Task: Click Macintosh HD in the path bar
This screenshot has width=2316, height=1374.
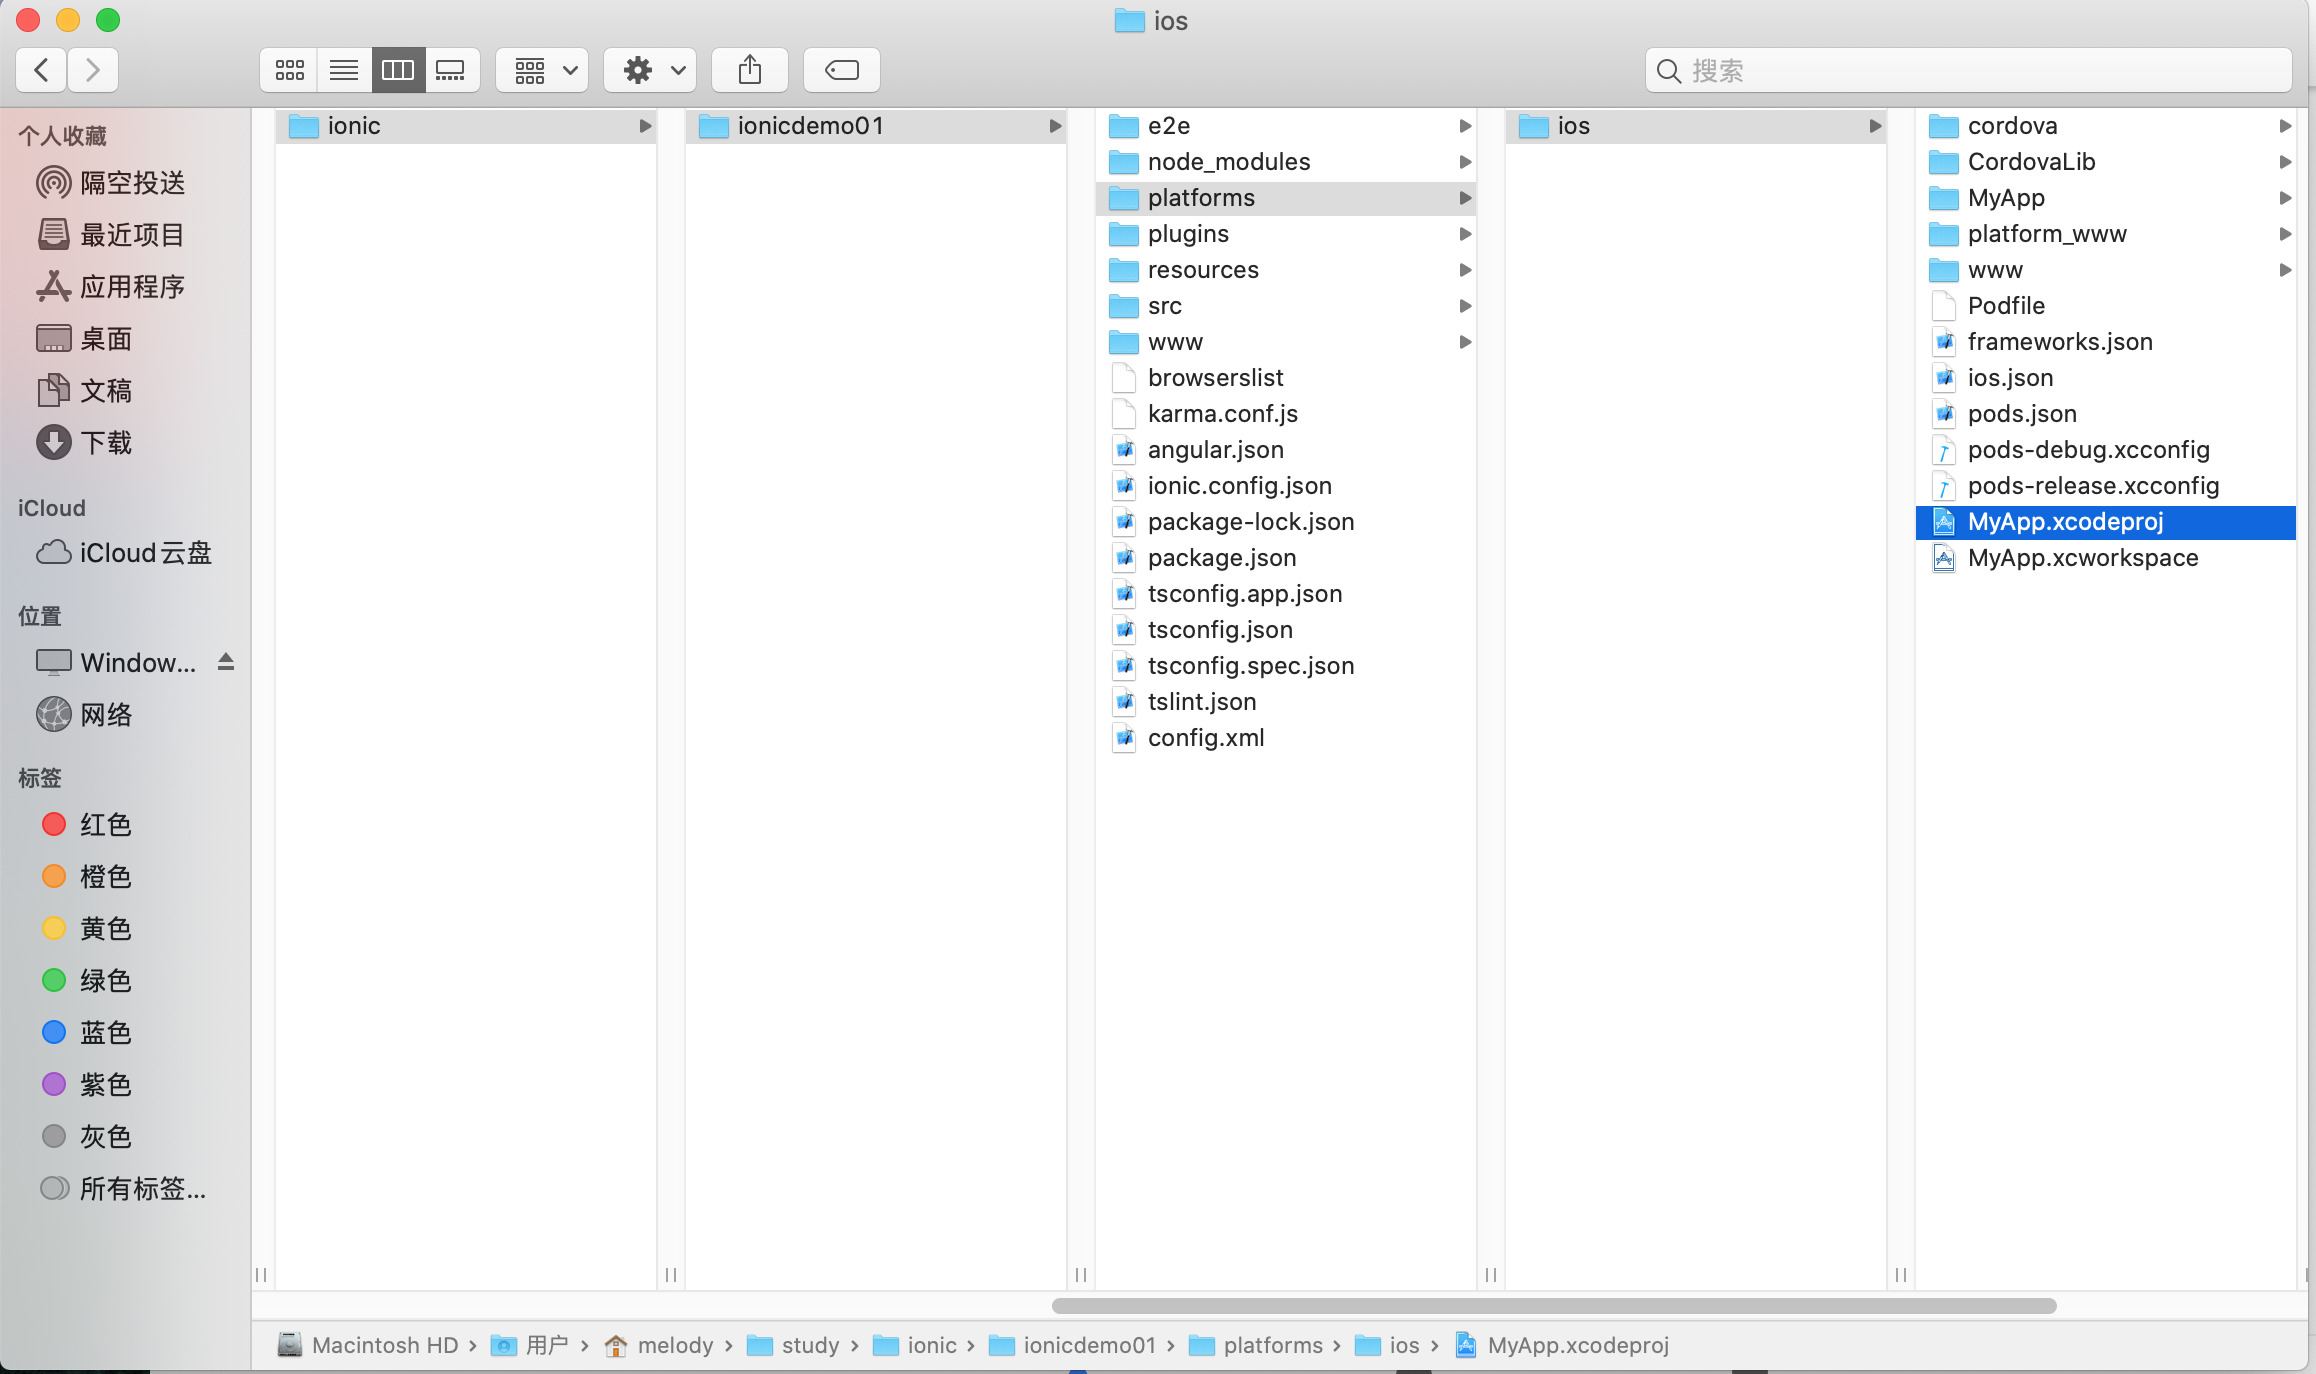Action: point(368,1345)
